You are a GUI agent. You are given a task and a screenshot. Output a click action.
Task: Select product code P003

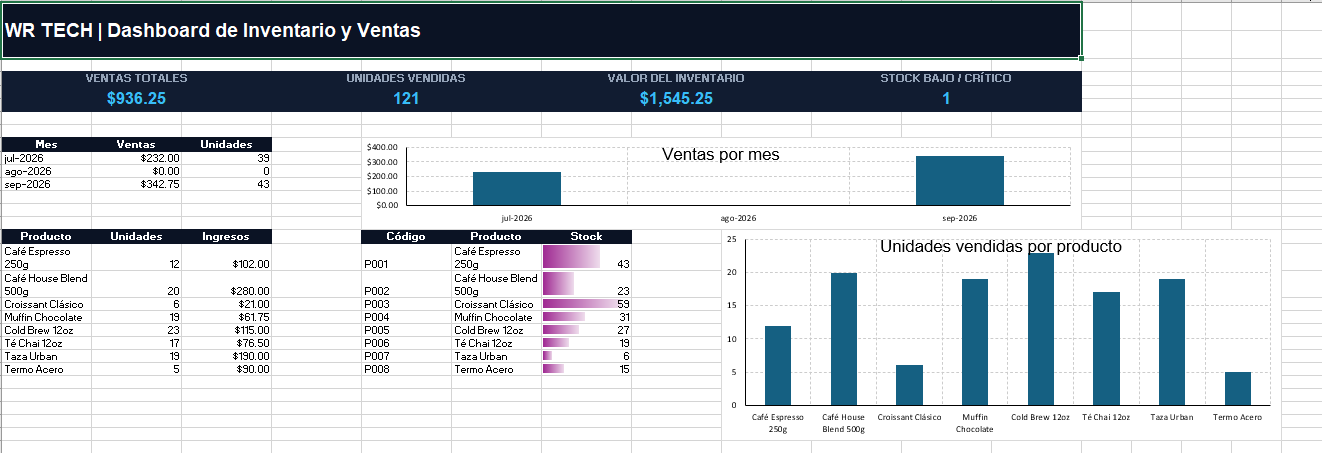coord(406,304)
